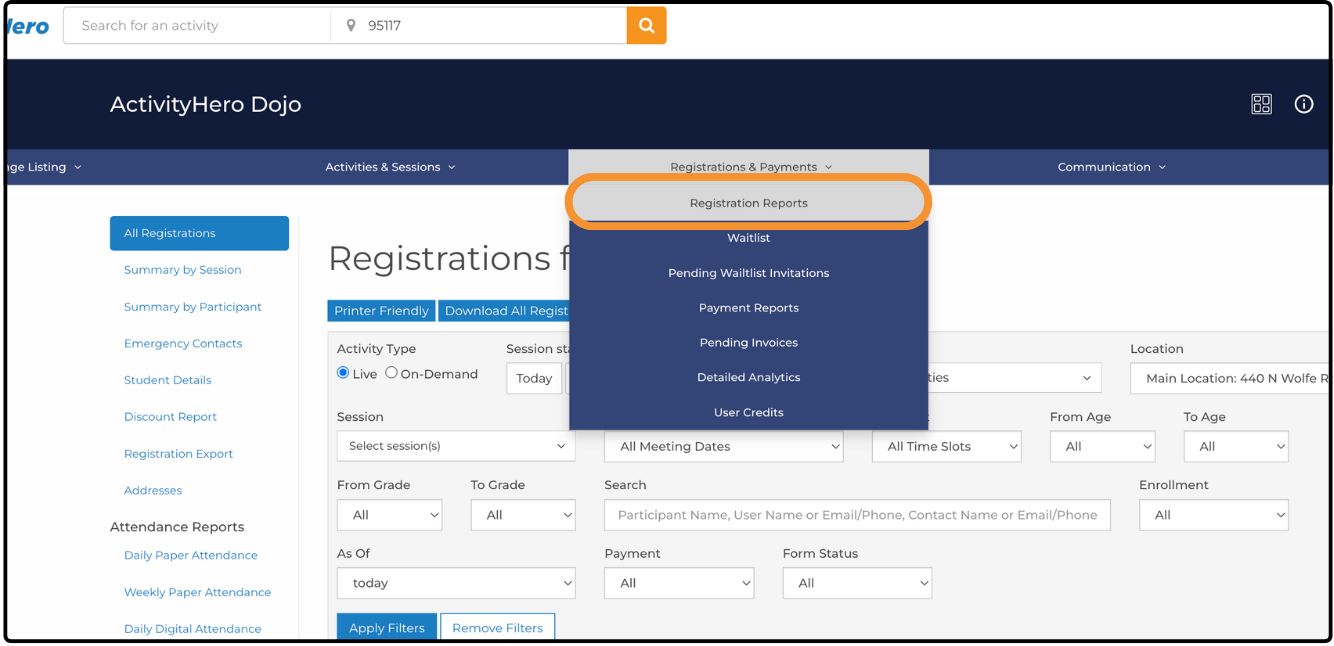The height and width of the screenshot is (646, 1334).
Task: Open the All Time Slots dropdown
Action: click(x=947, y=446)
